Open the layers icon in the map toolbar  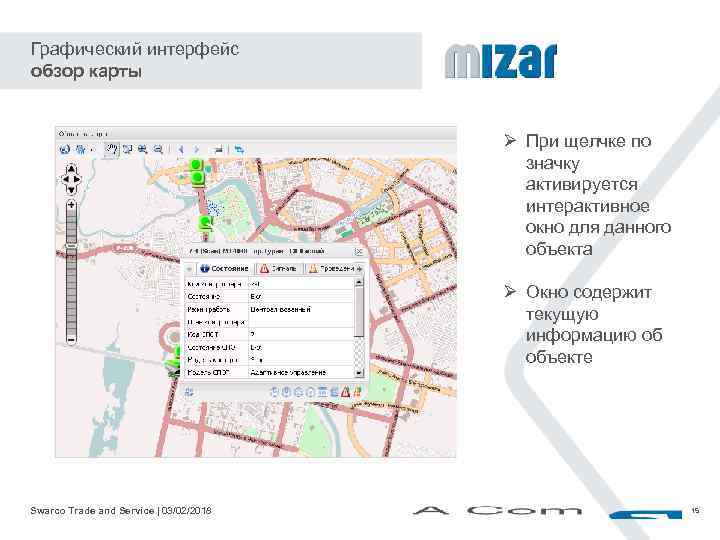[x=80, y=149]
